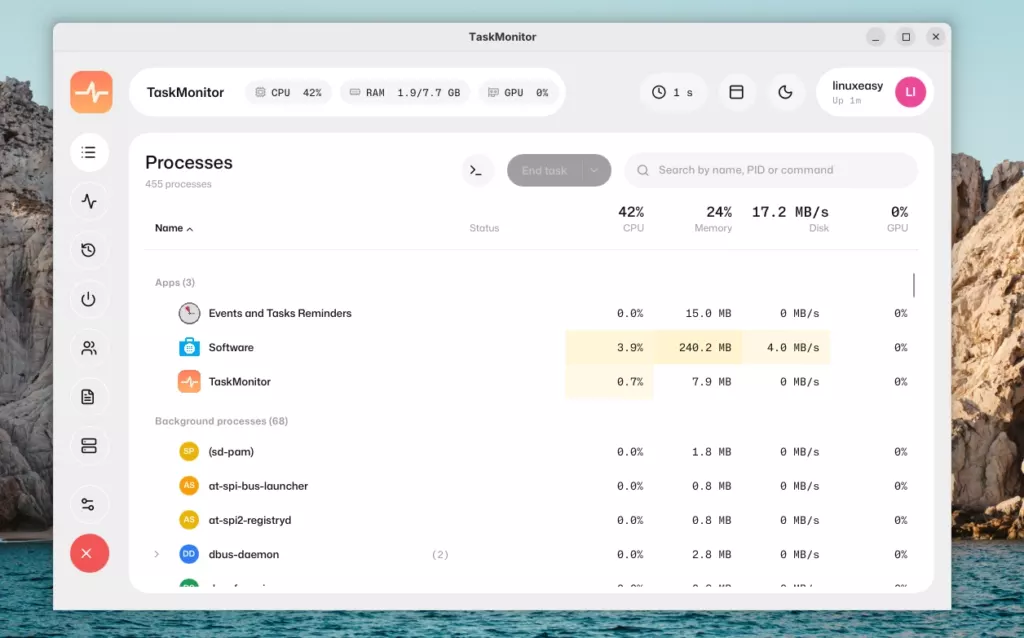Maximize the TaskMonitor window
The width and height of the screenshot is (1024, 638).
pos(906,37)
